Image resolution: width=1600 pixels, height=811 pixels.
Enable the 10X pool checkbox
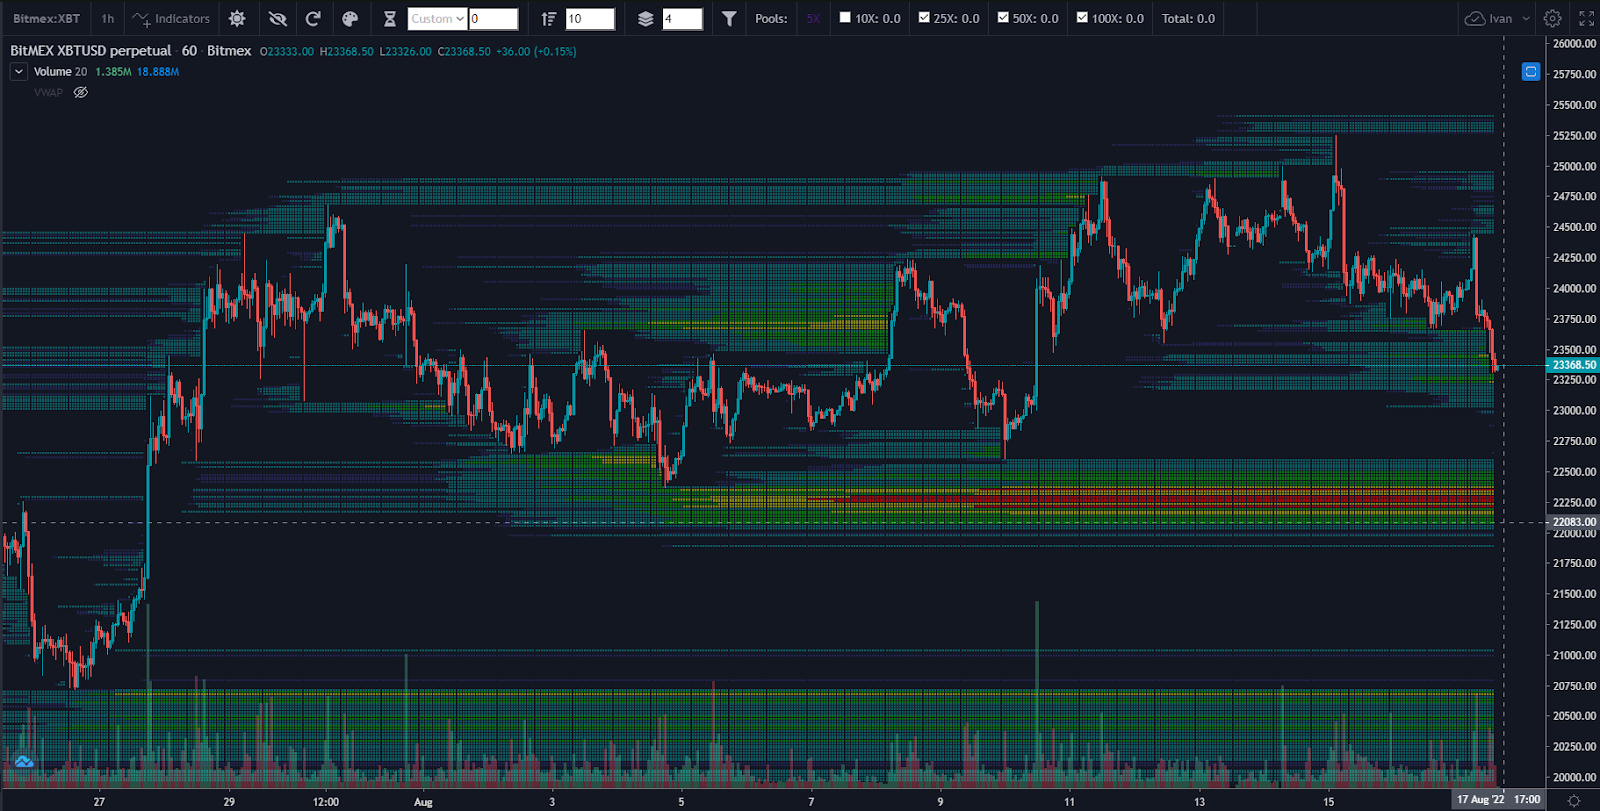845,18
